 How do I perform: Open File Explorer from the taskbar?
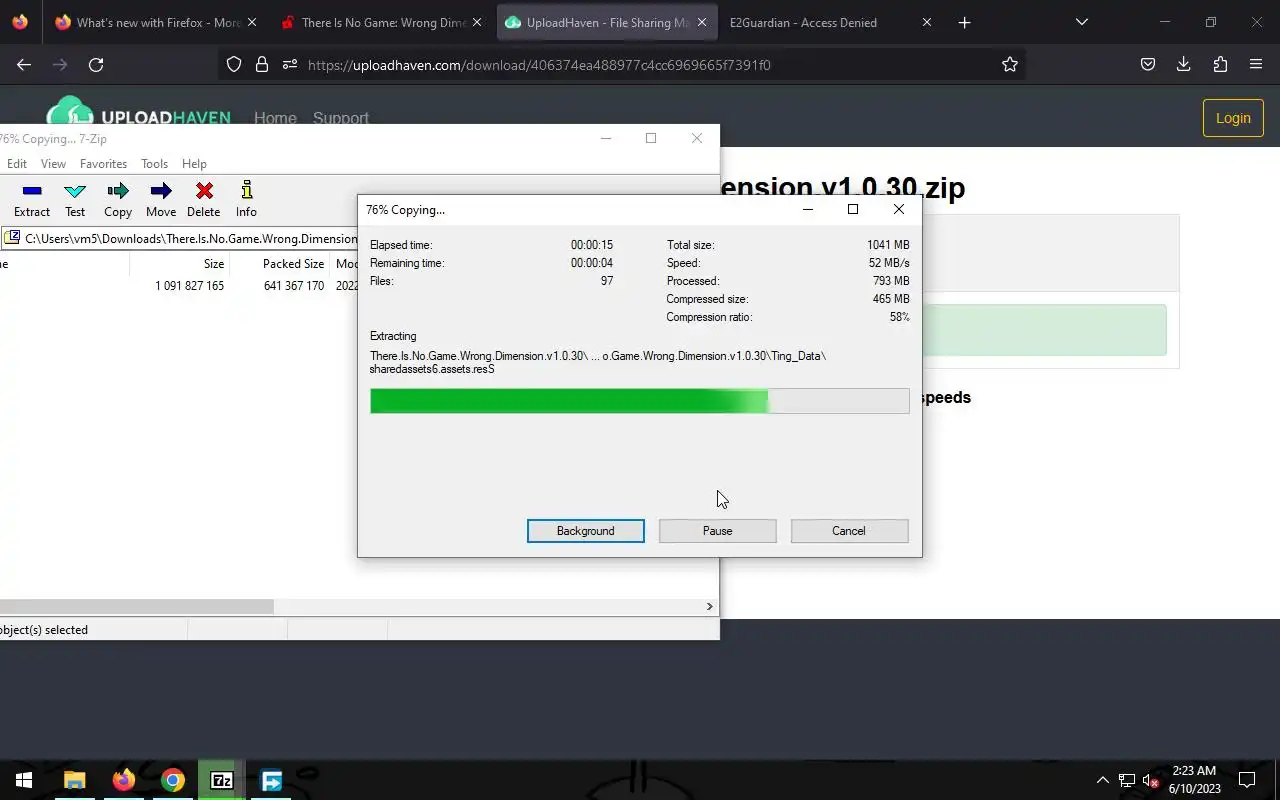tap(75, 780)
